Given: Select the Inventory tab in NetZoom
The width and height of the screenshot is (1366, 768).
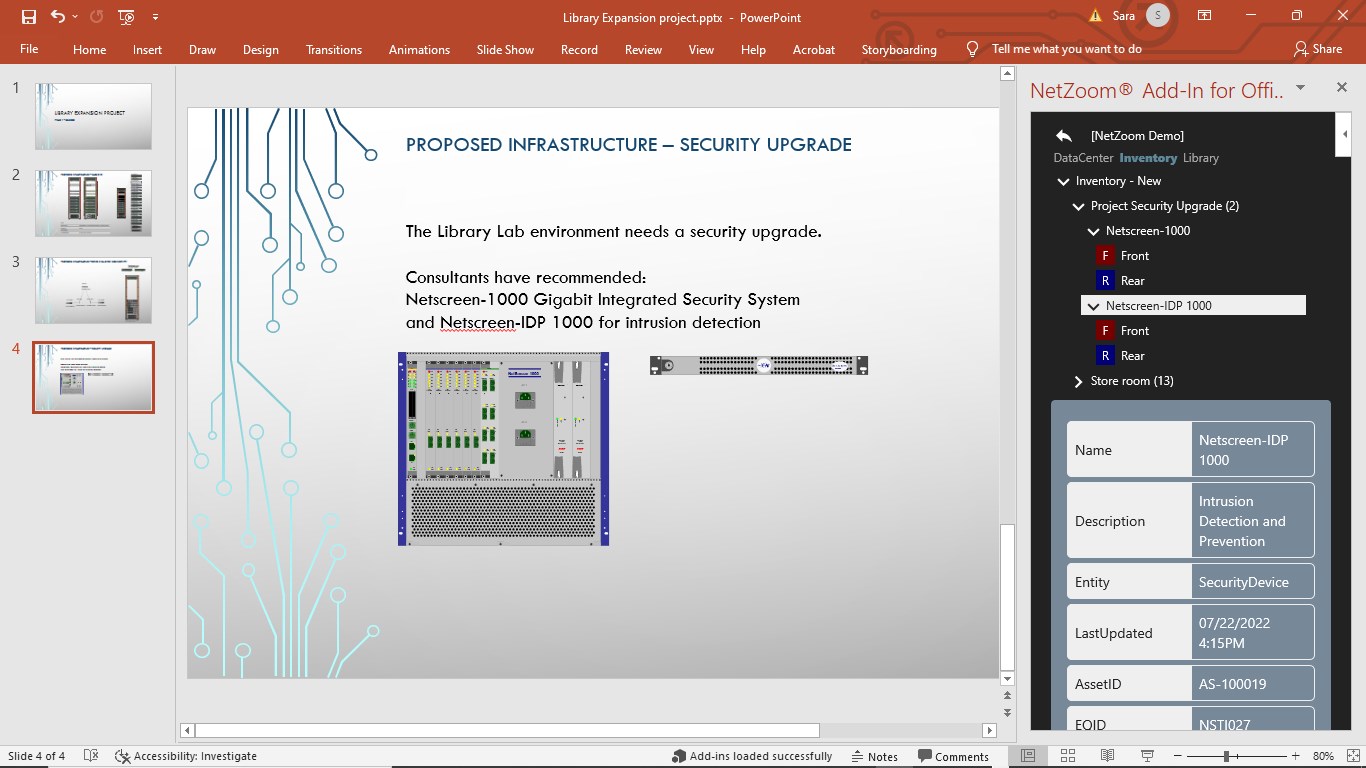Looking at the screenshot, I should pos(1148,158).
